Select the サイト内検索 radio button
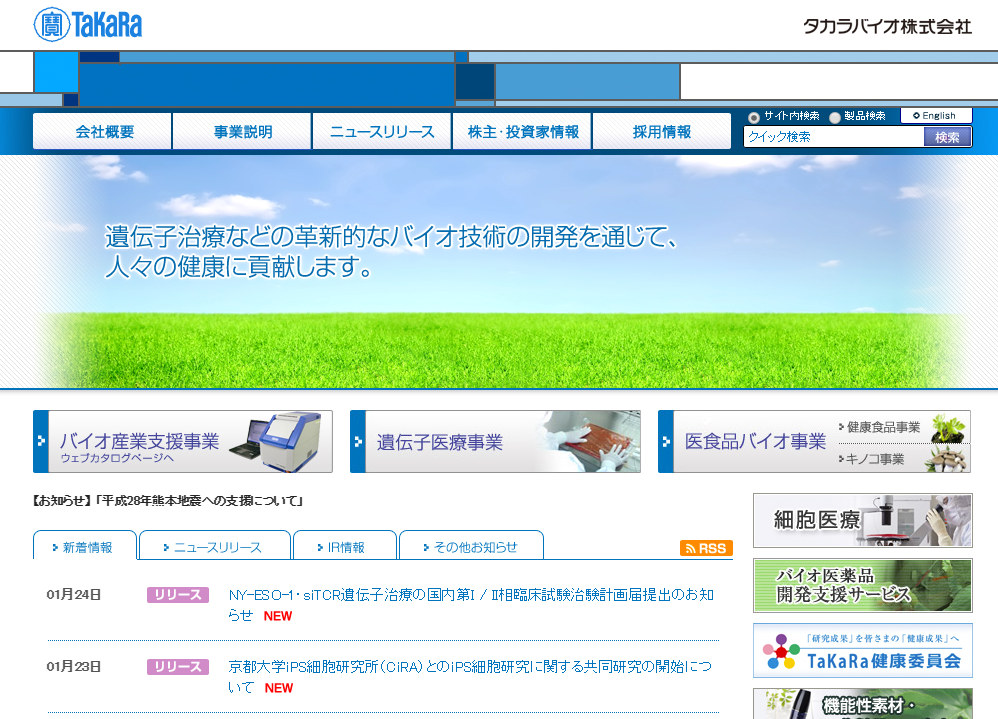The height and width of the screenshot is (719, 998). click(x=754, y=117)
